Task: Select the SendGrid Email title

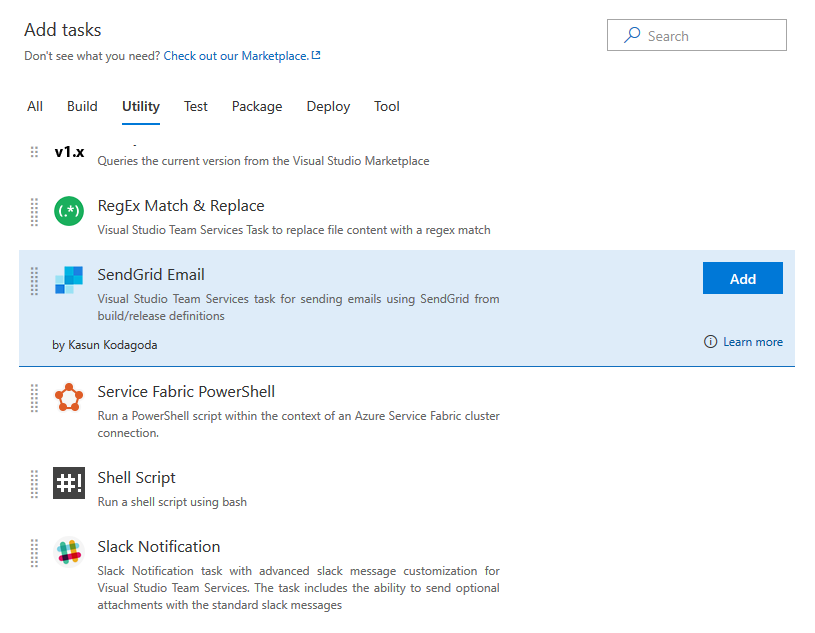Action: click(151, 274)
